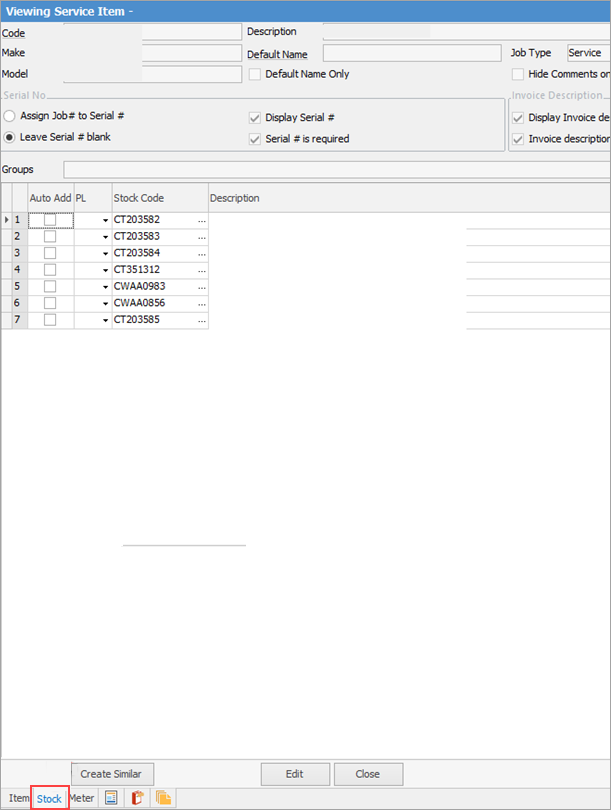Screen dimensions: 611x810
Task: Click the Description column header in grid
Action: pyautogui.click(x=409, y=198)
